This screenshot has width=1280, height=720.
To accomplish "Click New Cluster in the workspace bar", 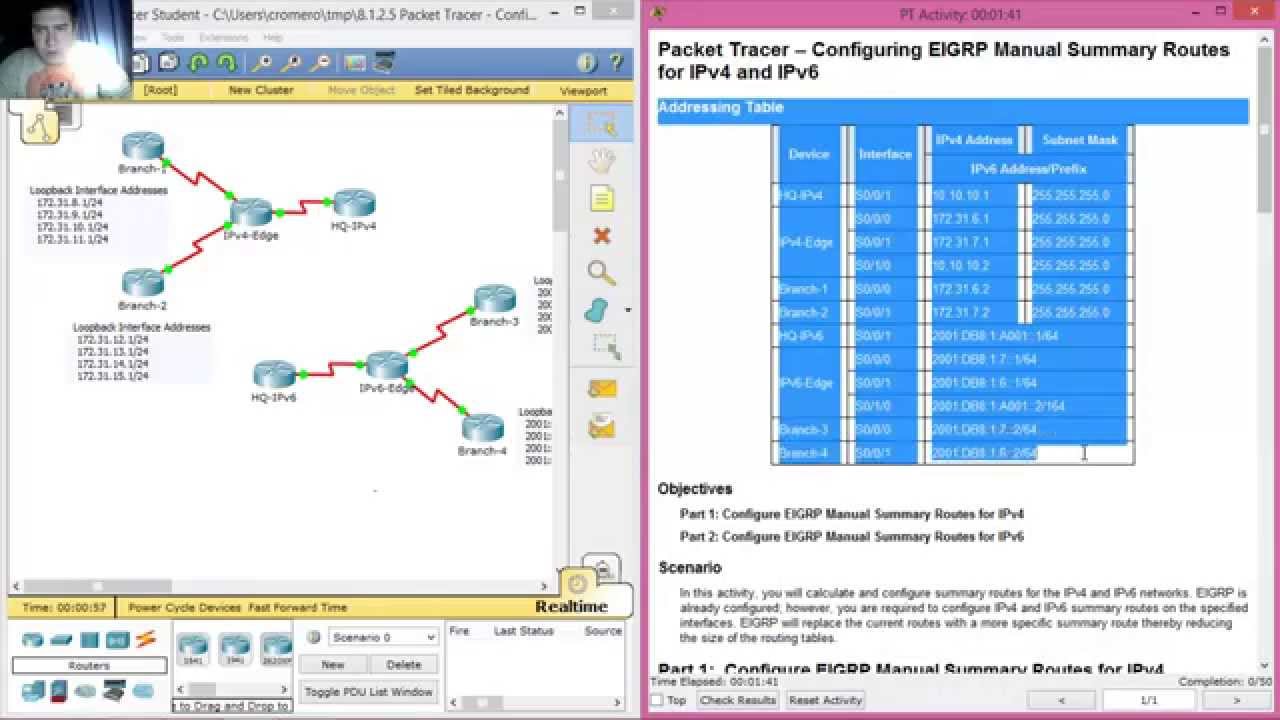I will click(x=261, y=90).
